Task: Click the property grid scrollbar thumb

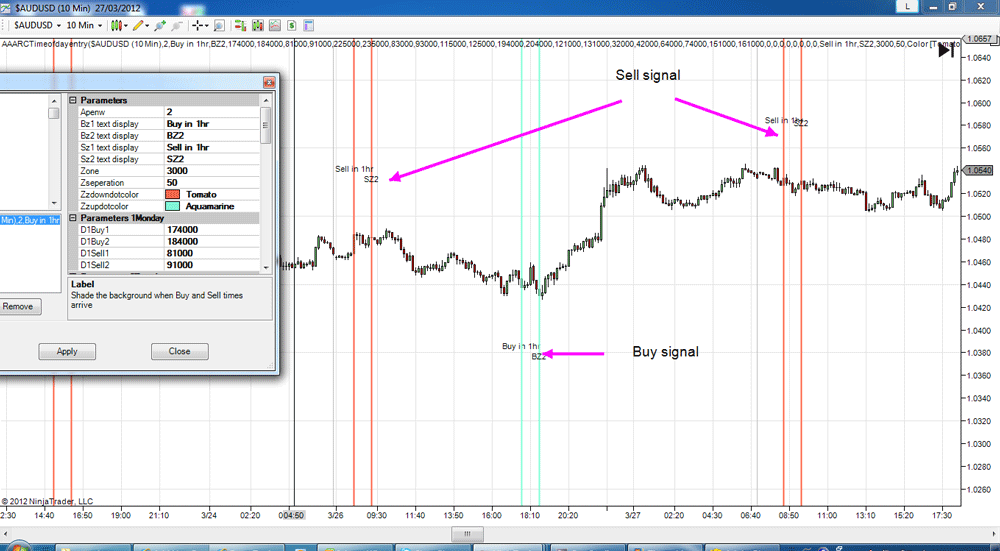Action: 266,128
